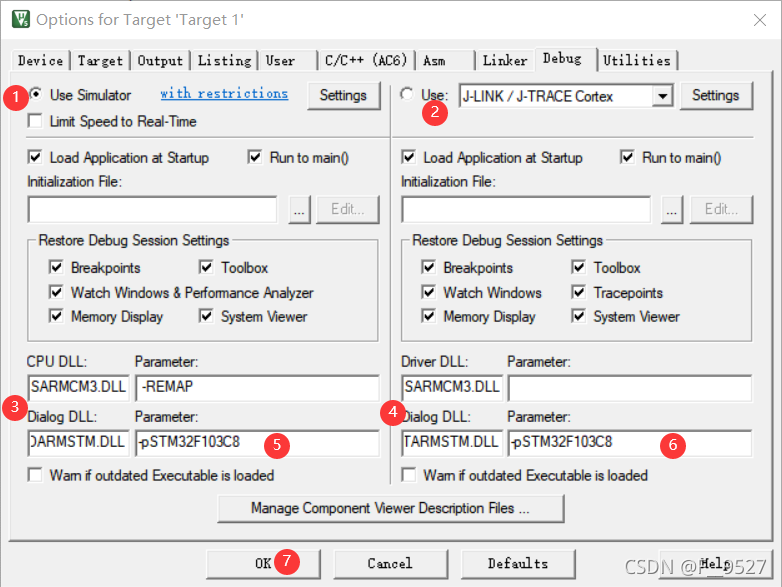Viewport: 782px width, 587px height.
Task: Click the -REMAP parameter field
Action: point(257,388)
